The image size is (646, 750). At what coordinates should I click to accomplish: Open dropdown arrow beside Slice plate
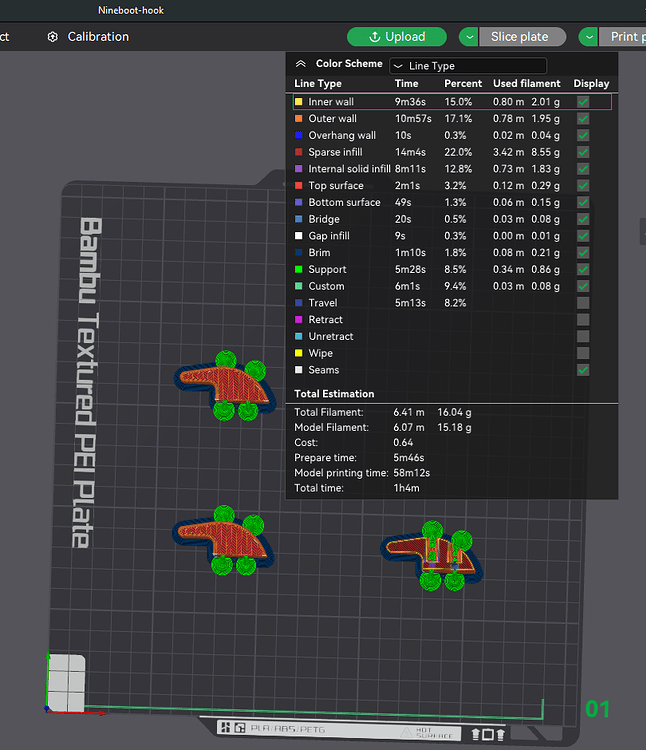(x=469, y=37)
